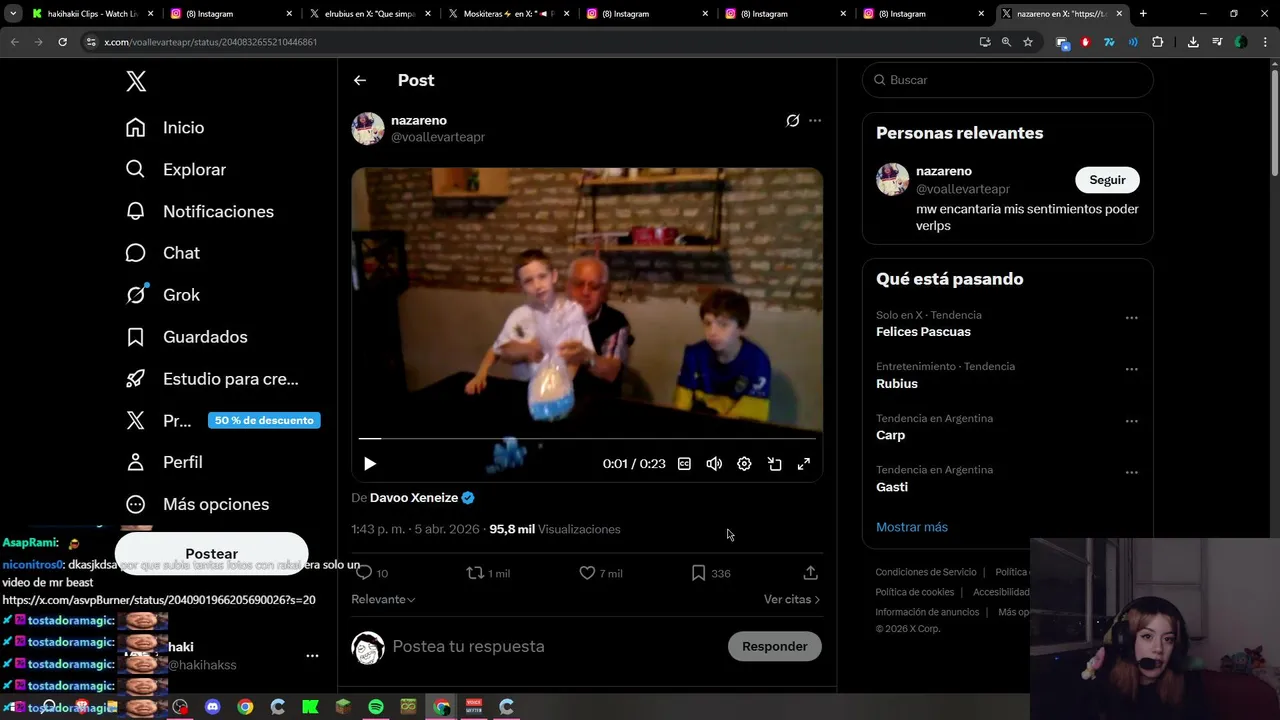Reload the page
The width and height of the screenshot is (1280, 720).
pyautogui.click(x=62, y=42)
